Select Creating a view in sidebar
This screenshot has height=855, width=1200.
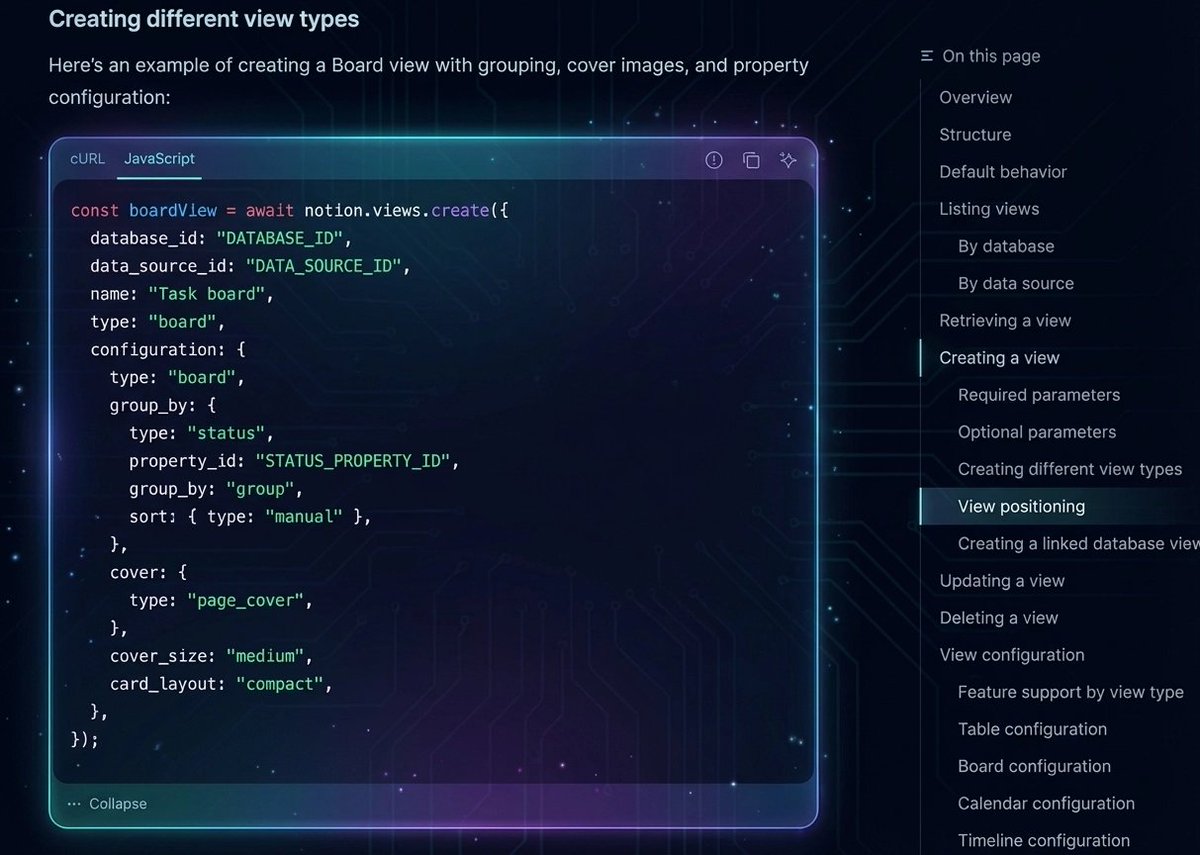coord(999,358)
